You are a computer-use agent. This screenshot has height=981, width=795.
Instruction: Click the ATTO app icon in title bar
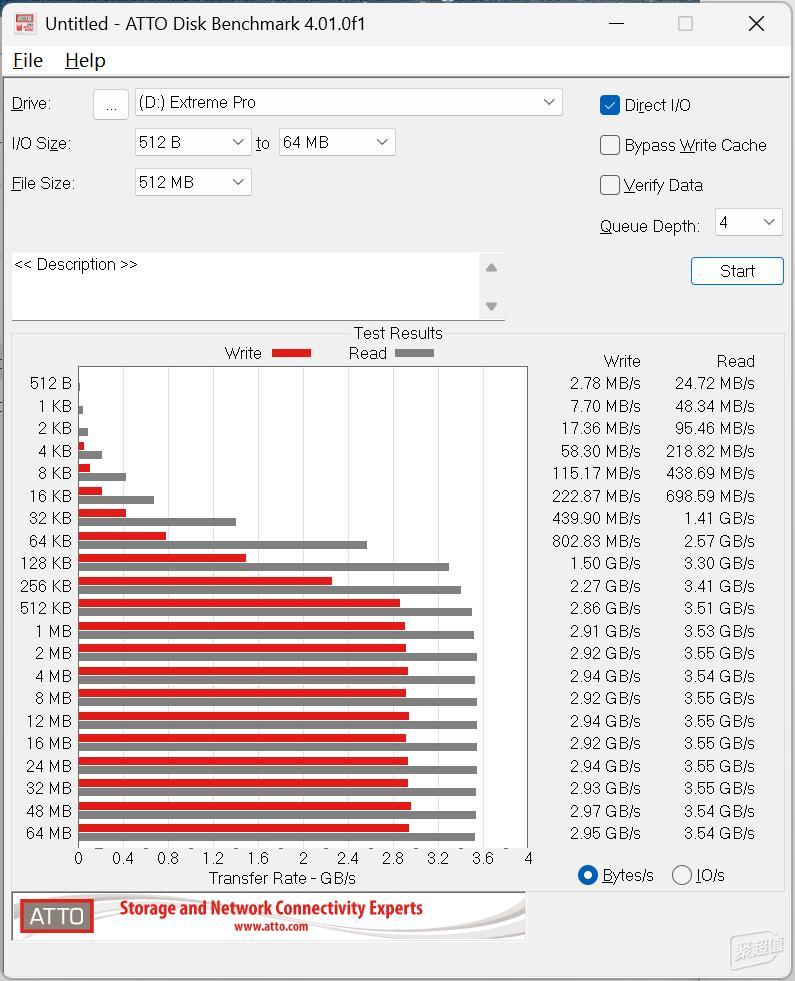pyautogui.click(x=24, y=23)
